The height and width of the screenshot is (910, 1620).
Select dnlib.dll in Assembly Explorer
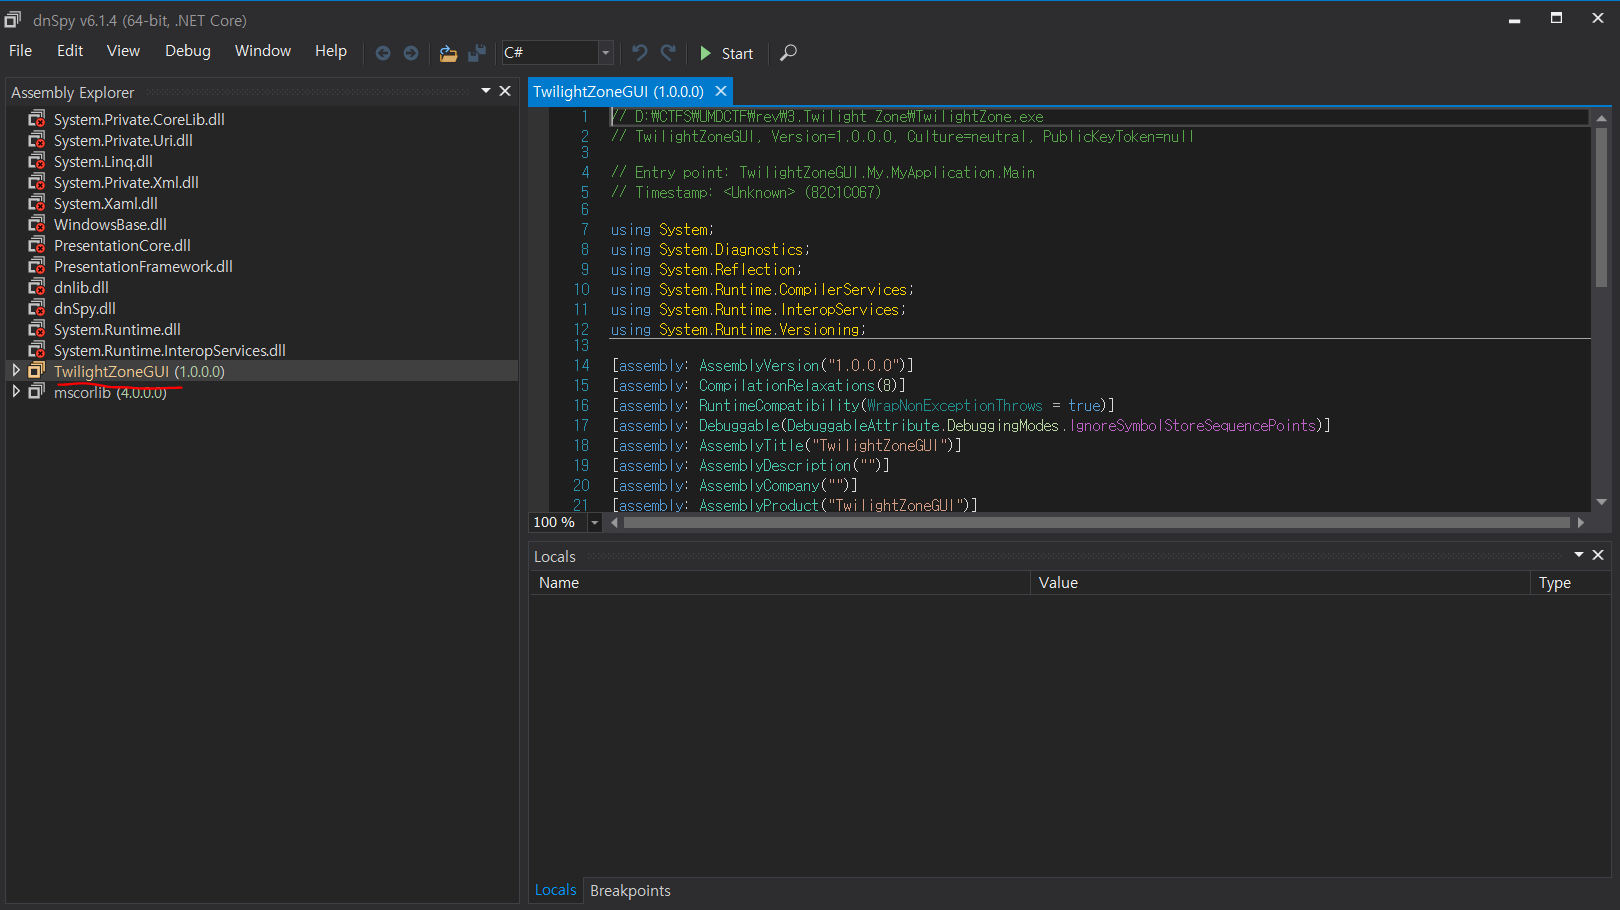(x=81, y=287)
